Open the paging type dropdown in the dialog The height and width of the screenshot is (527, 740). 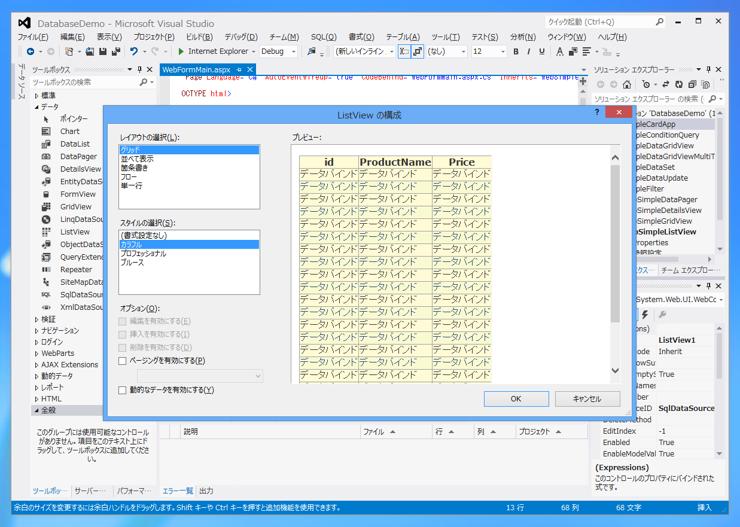point(200,376)
